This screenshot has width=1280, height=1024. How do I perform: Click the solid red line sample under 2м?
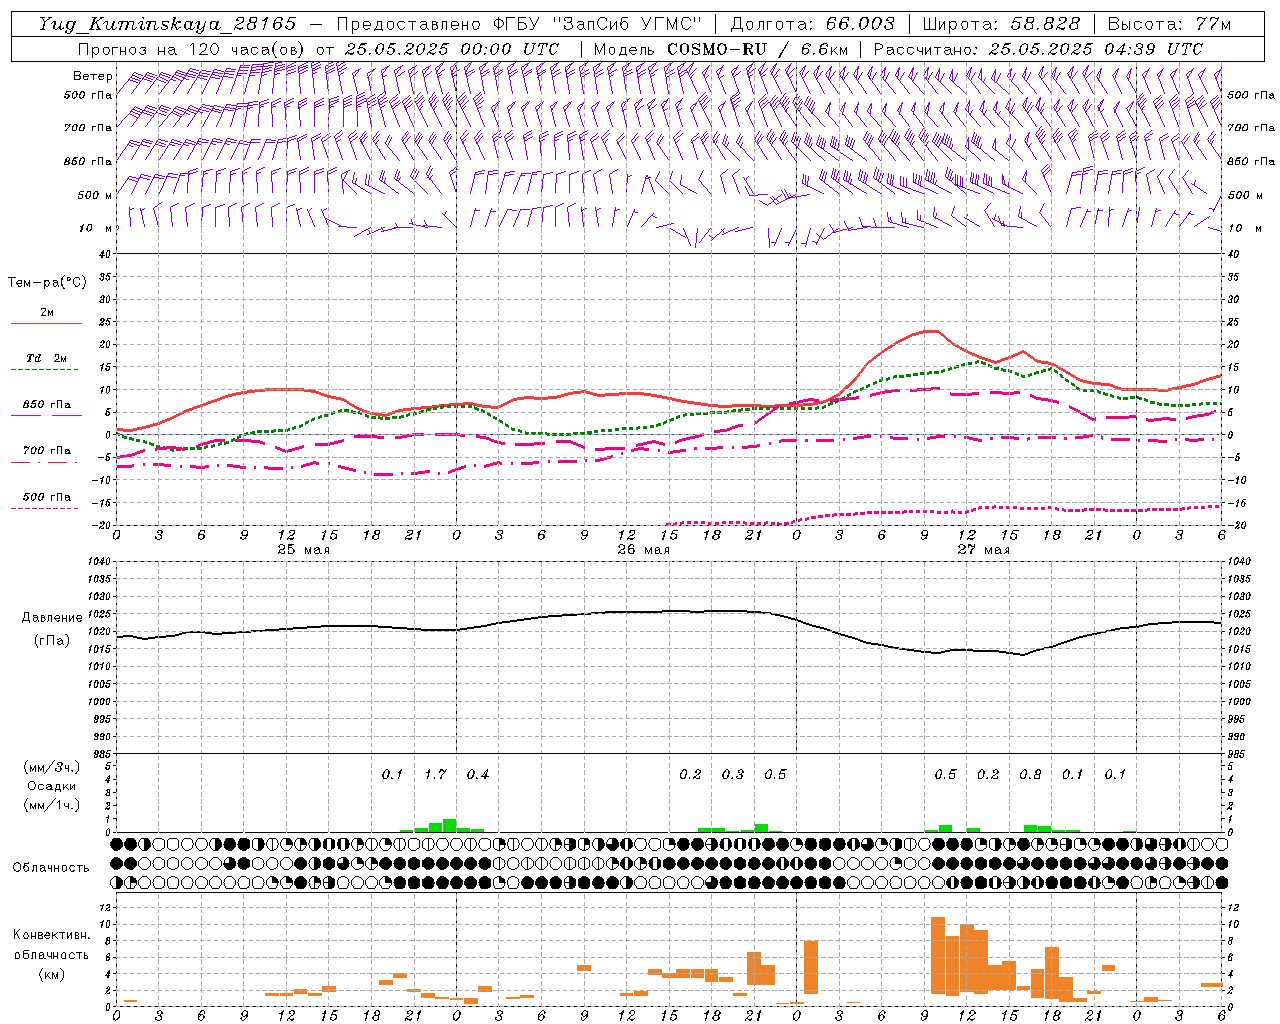[46, 323]
